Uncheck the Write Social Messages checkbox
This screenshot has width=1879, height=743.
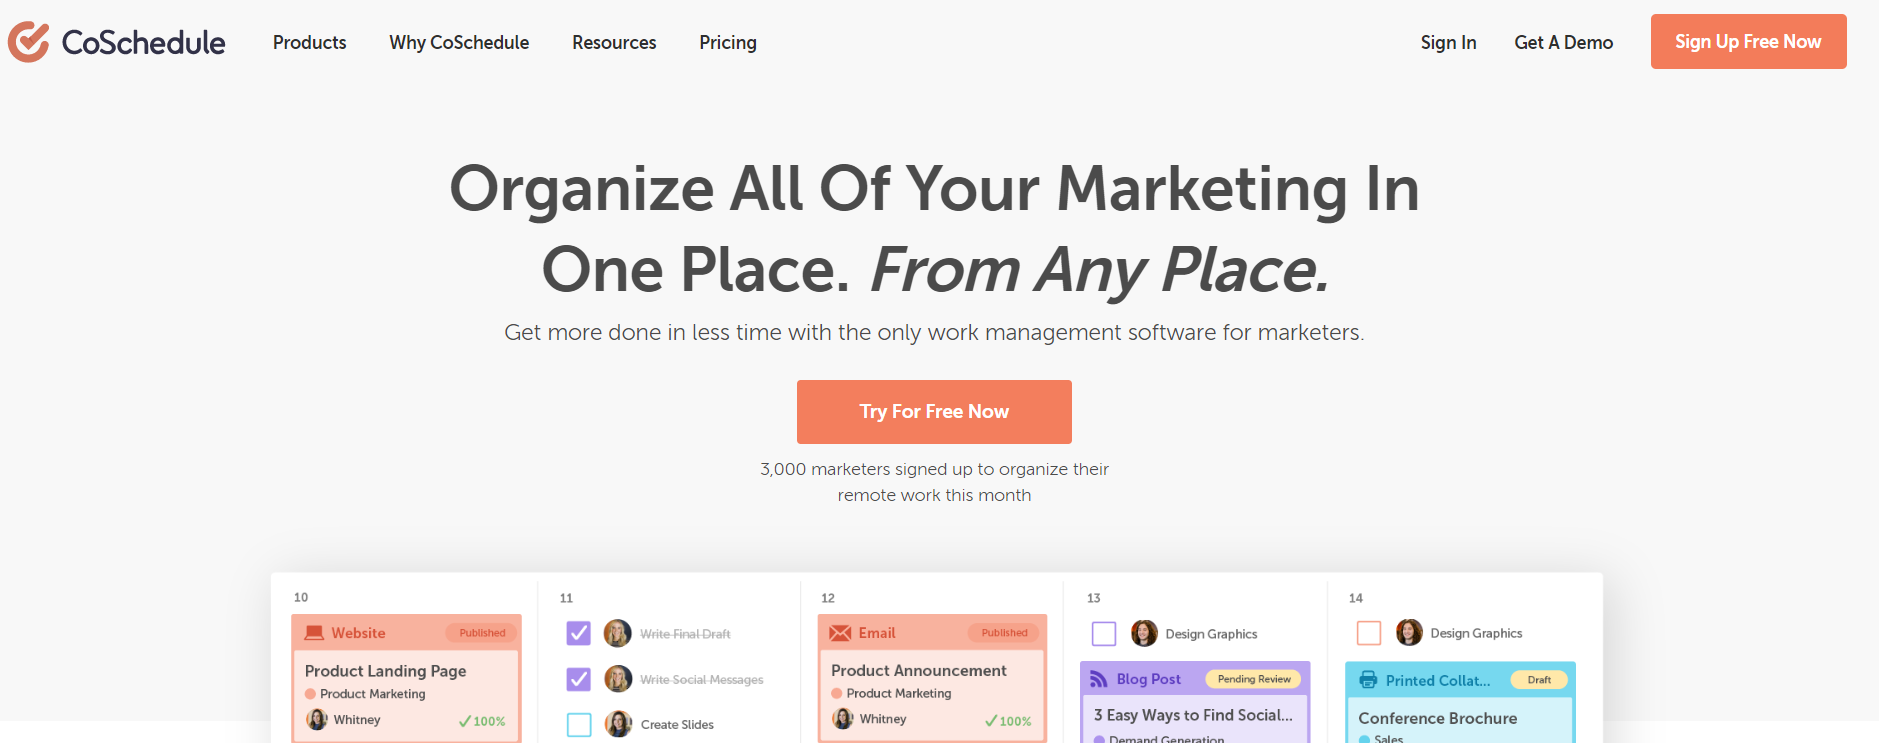(x=578, y=679)
